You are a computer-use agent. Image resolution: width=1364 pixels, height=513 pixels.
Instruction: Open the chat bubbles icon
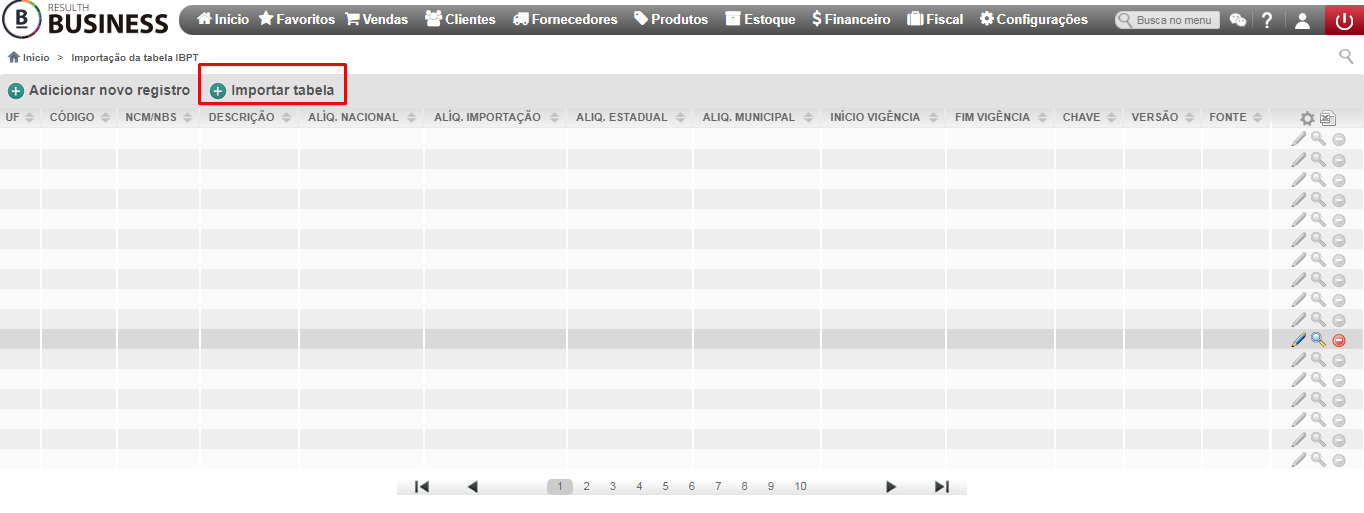(x=1238, y=20)
